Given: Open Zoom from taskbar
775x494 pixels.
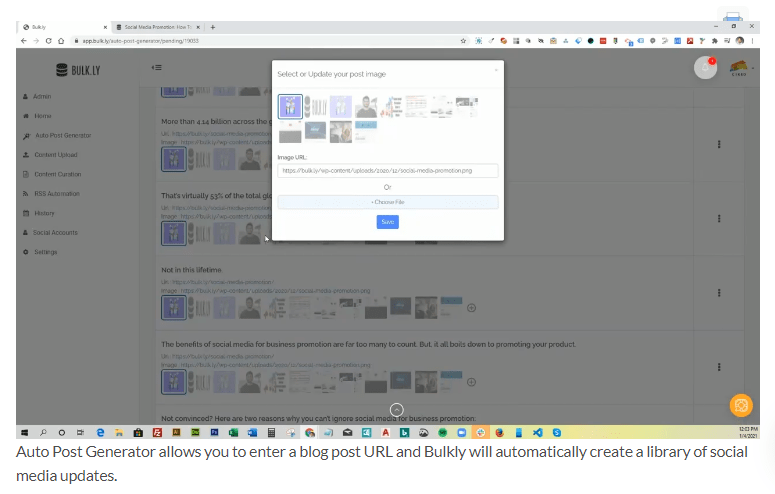Looking at the screenshot, I should (461, 433).
